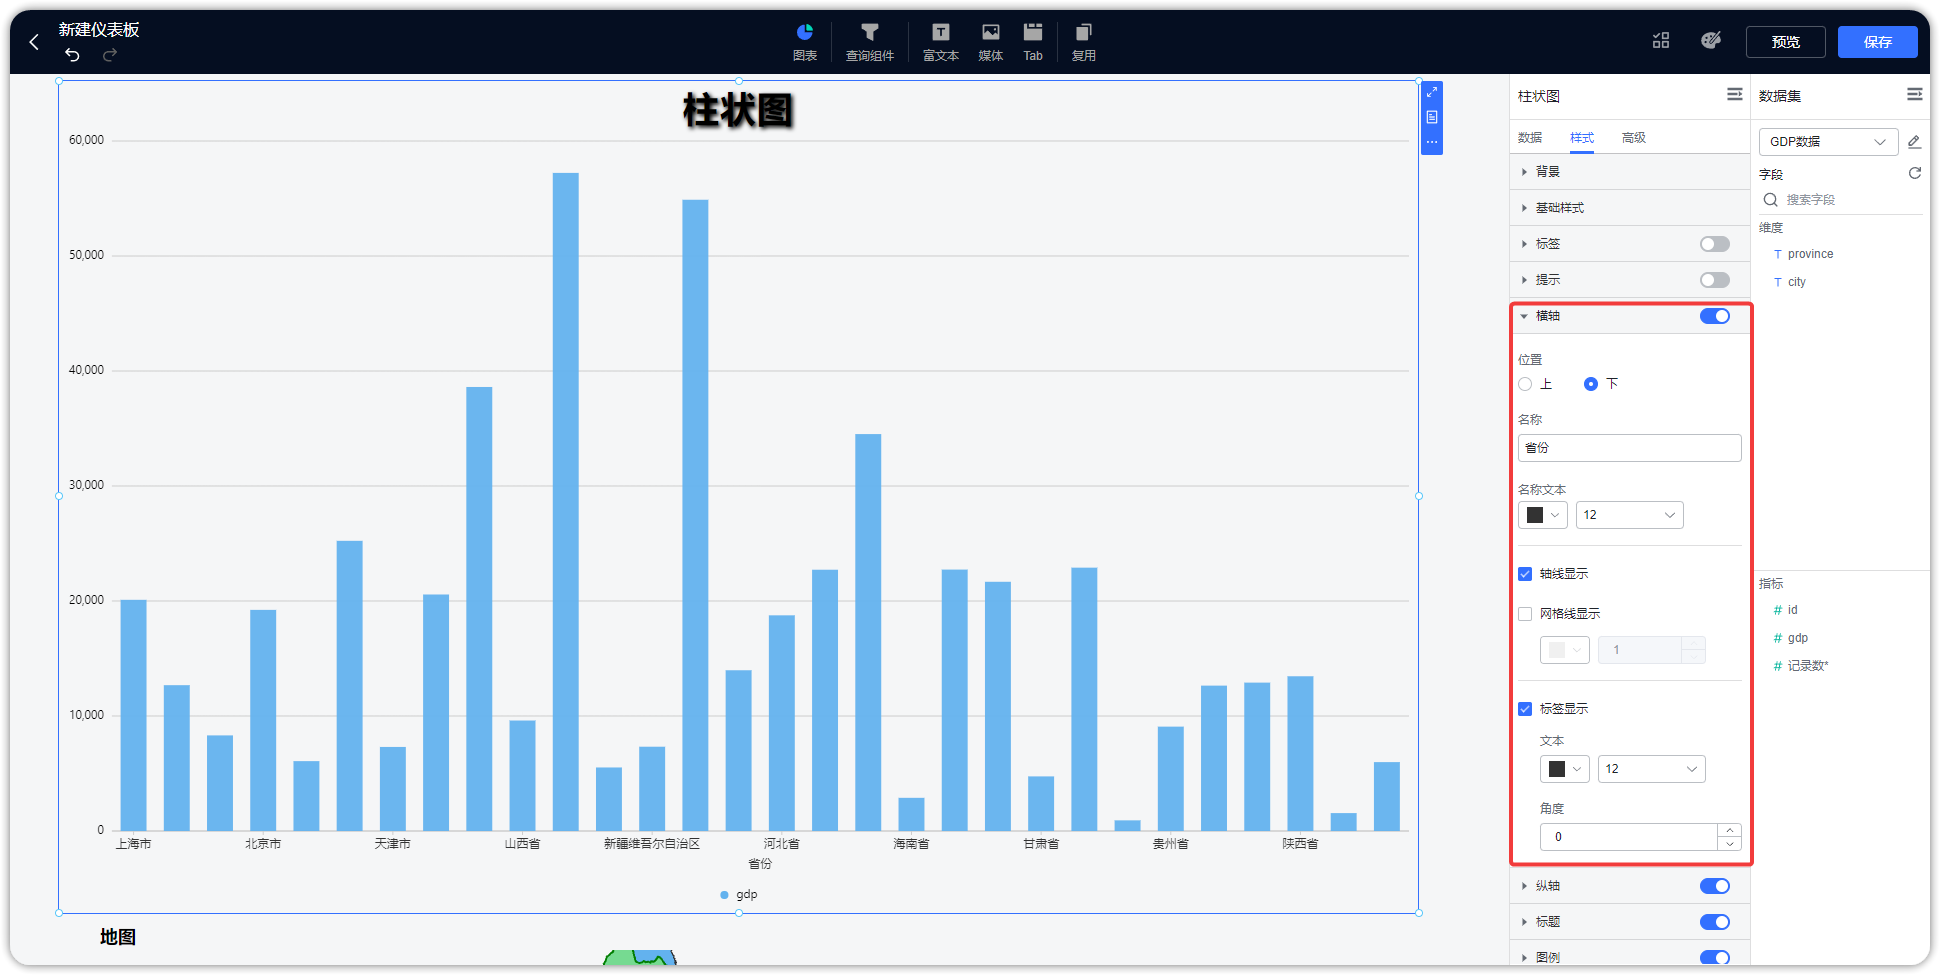Decrease the 角度 value with down arrow
1940x975 pixels.
(1730, 844)
